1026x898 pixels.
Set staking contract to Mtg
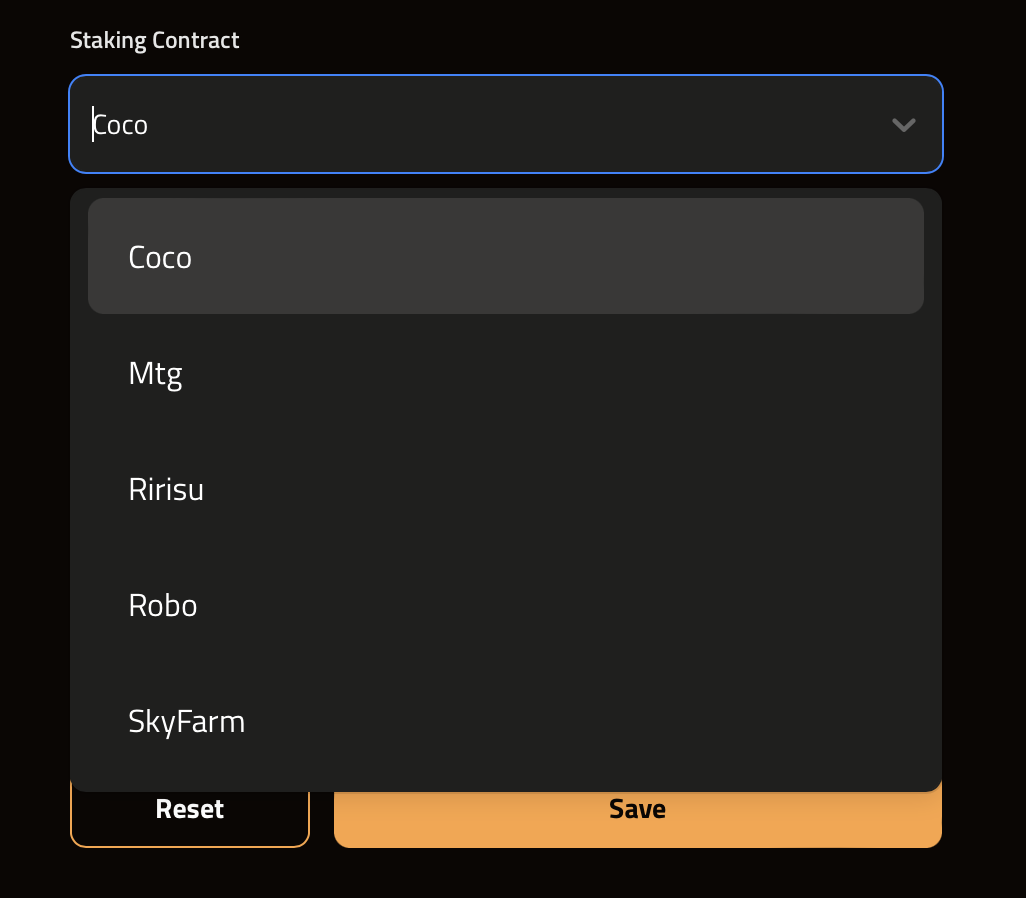[156, 374]
